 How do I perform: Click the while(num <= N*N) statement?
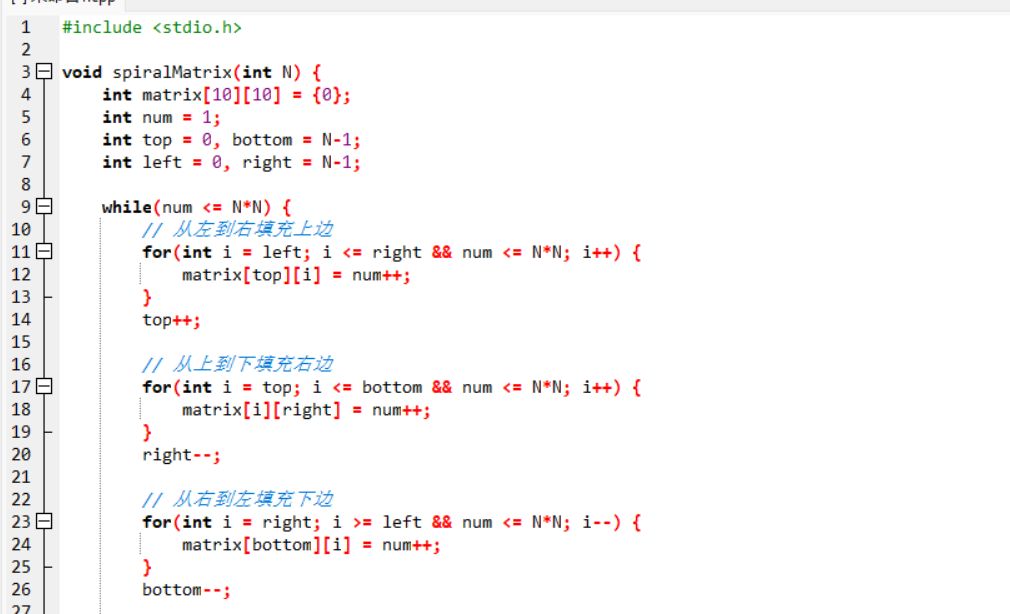(x=196, y=207)
